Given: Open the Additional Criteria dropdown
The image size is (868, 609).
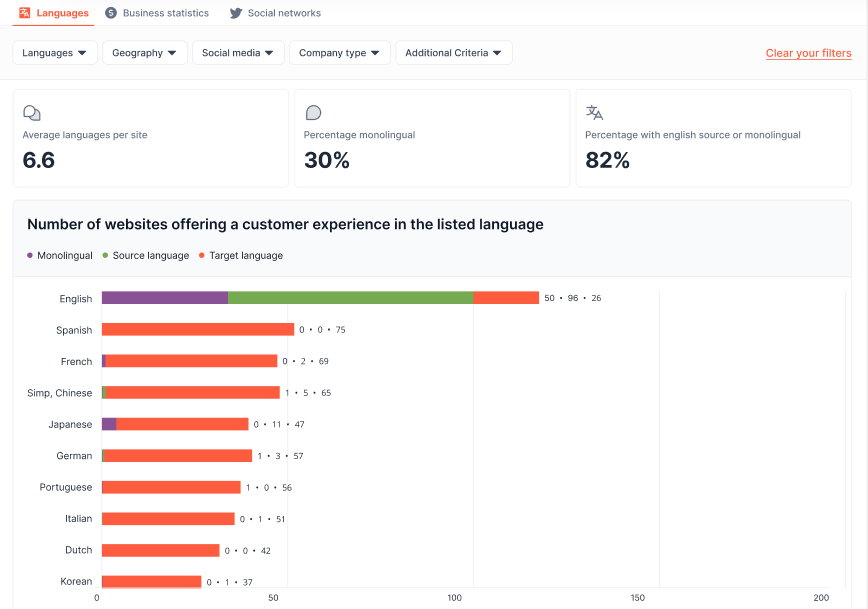Looking at the screenshot, I should pos(453,53).
